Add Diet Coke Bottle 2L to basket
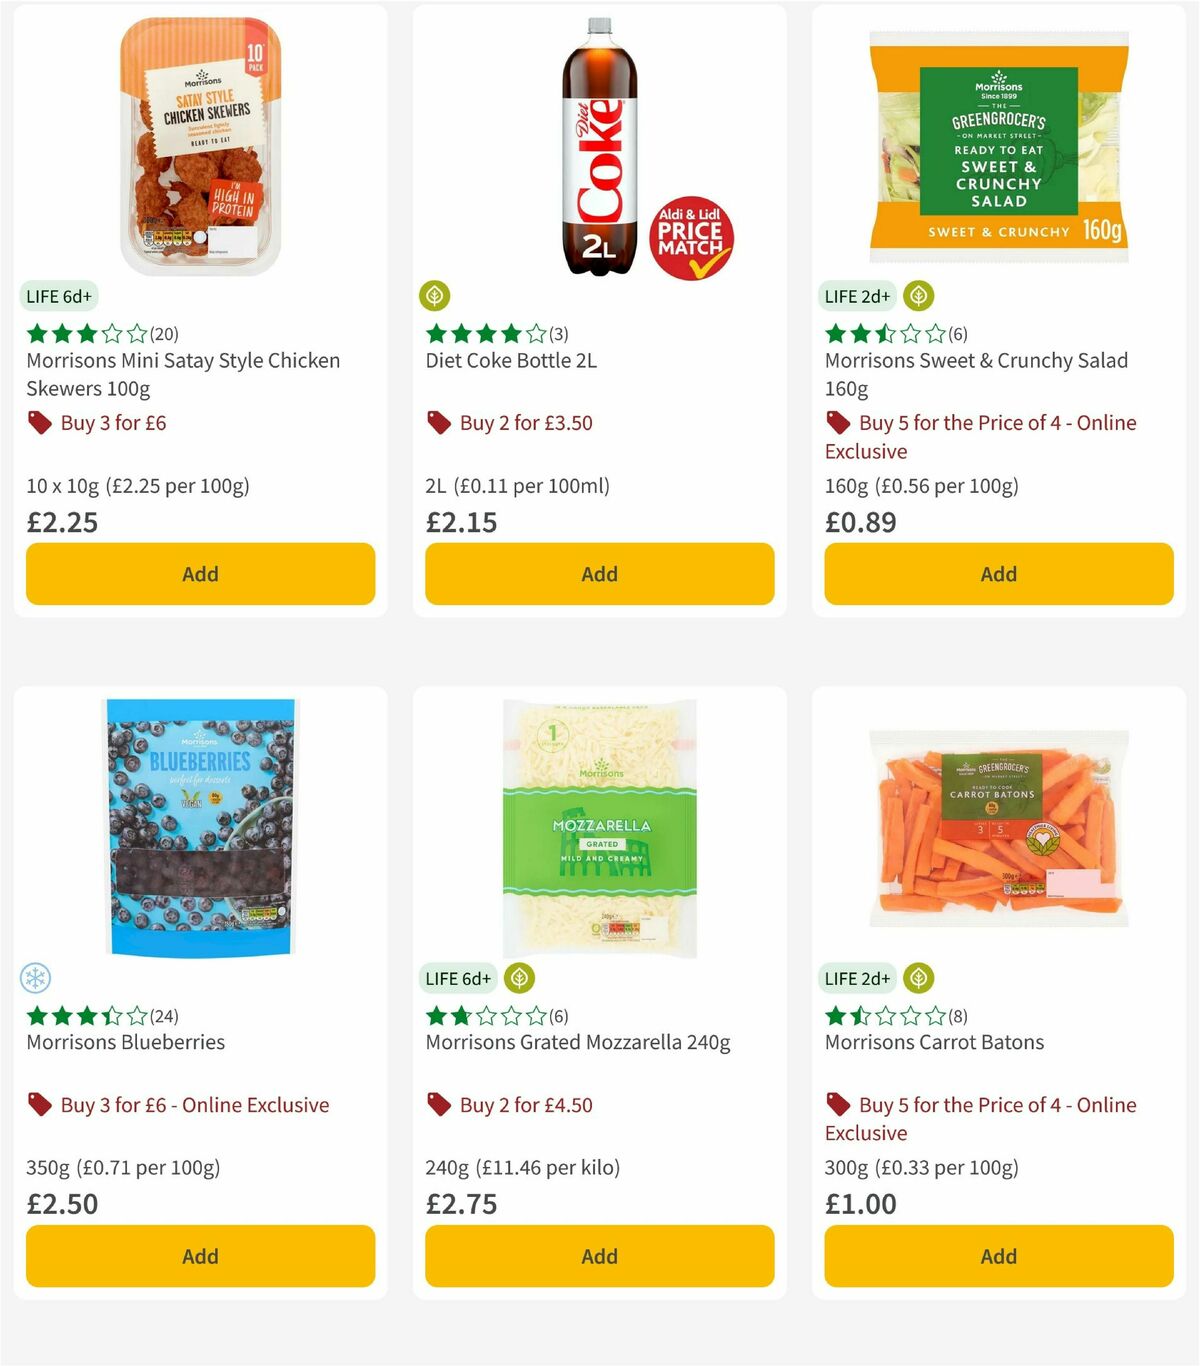Viewport: 1200px width, 1366px height. pyautogui.click(x=599, y=574)
